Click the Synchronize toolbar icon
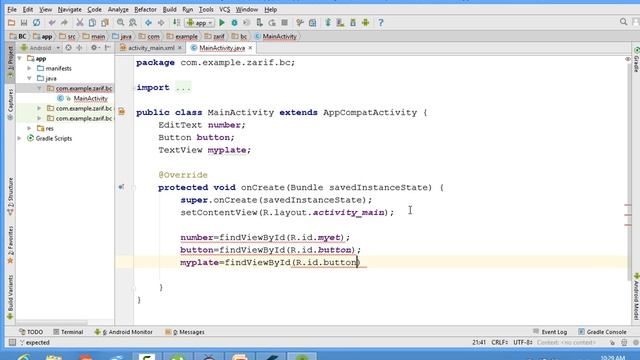 click(x=36, y=23)
